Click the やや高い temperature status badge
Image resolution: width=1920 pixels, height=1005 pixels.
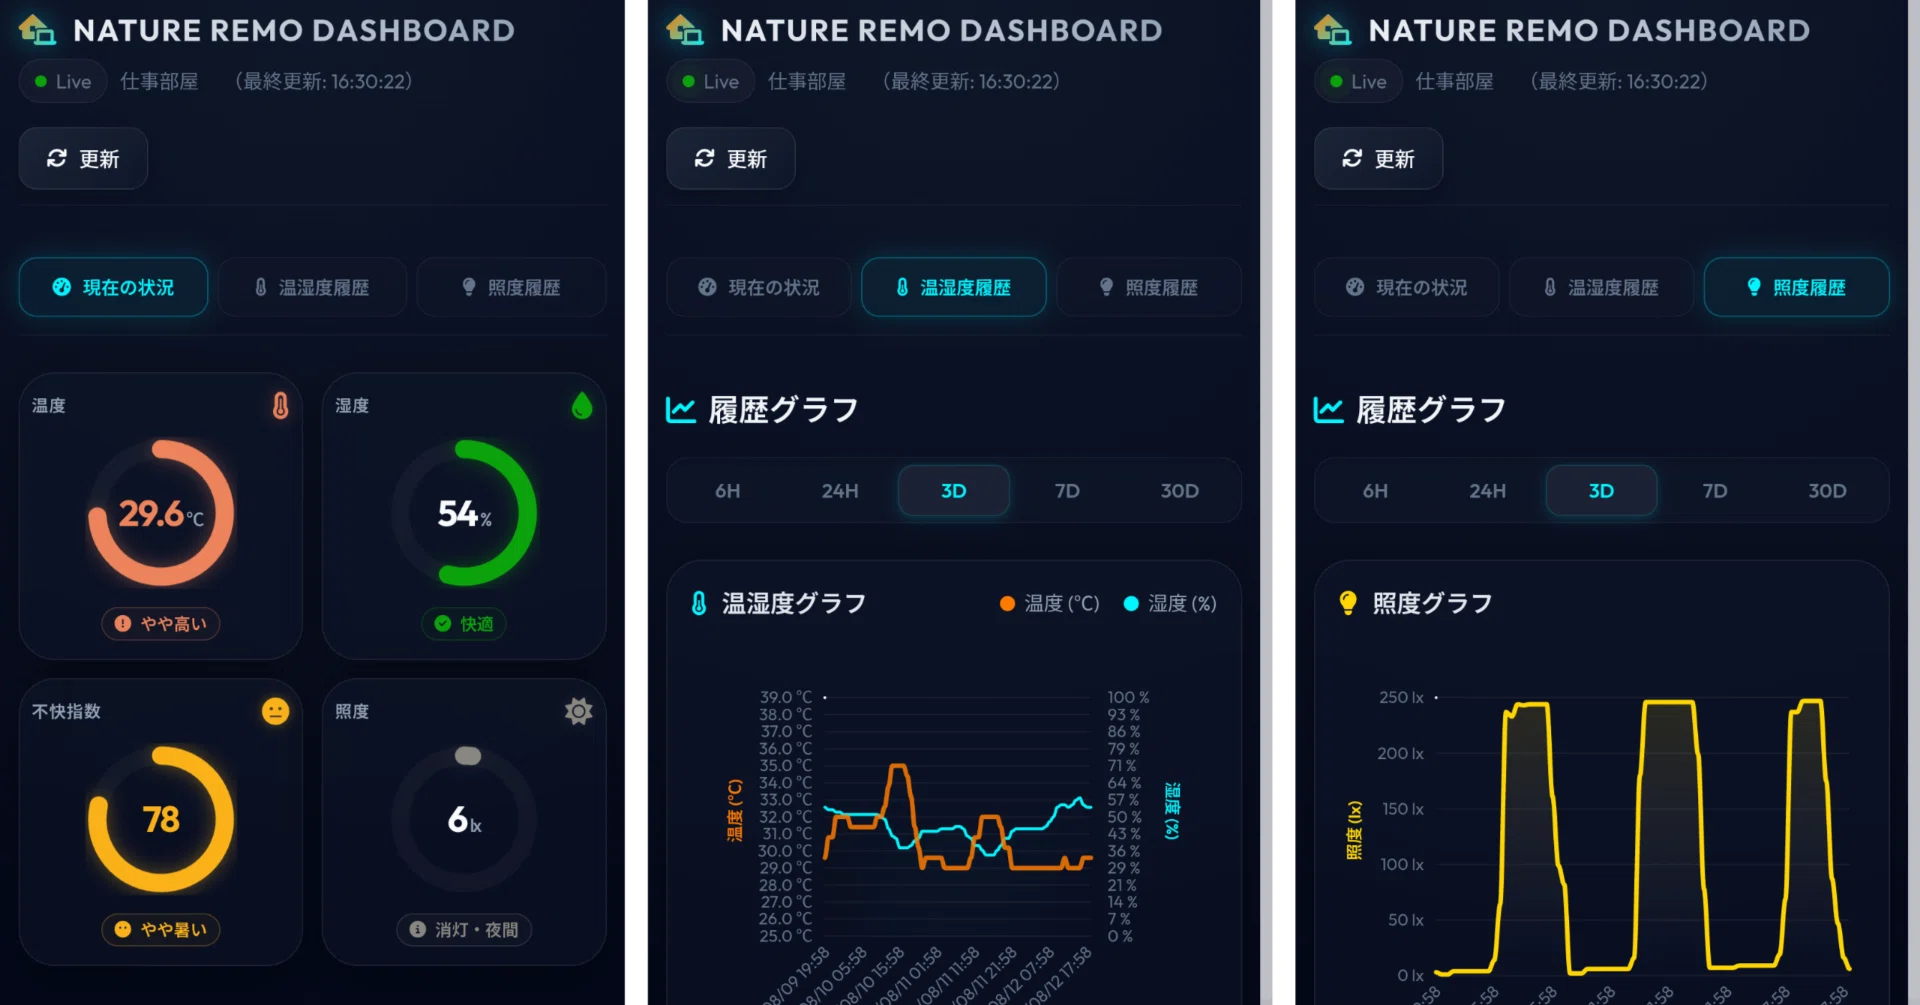[161, 624]
